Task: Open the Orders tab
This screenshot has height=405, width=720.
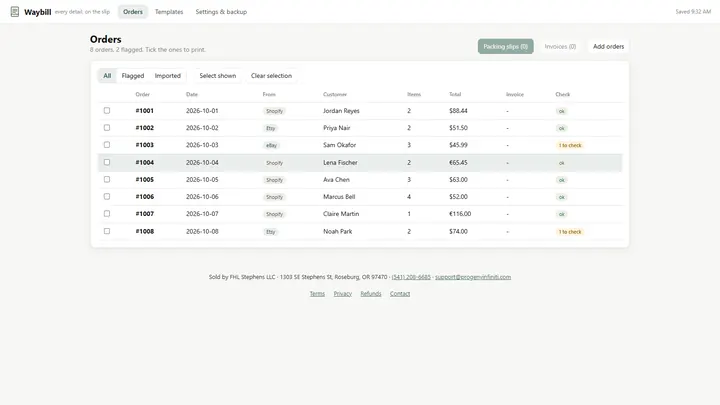Action: [133, 12]
